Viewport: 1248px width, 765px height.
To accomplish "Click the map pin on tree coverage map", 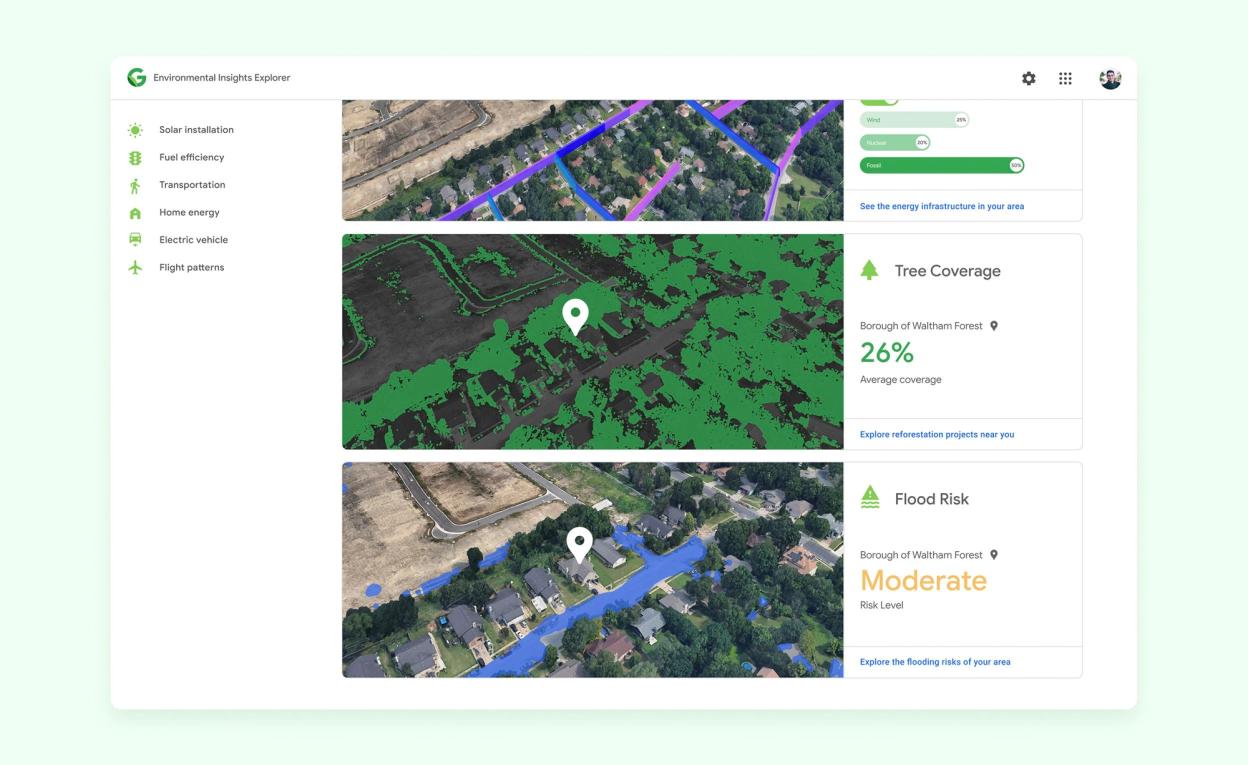I will tap(575, 316).
